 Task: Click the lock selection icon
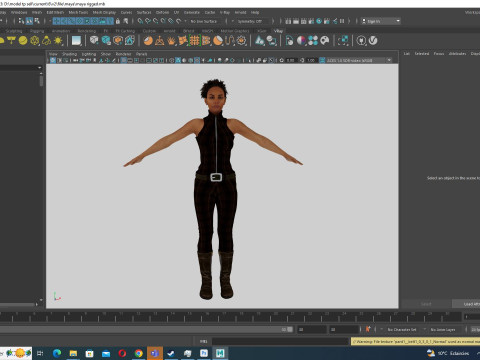118,21
